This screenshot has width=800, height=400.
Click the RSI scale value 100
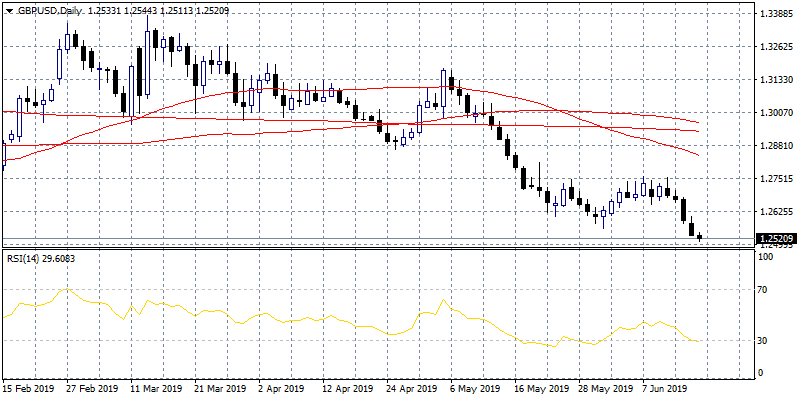[x=767, y=257]
